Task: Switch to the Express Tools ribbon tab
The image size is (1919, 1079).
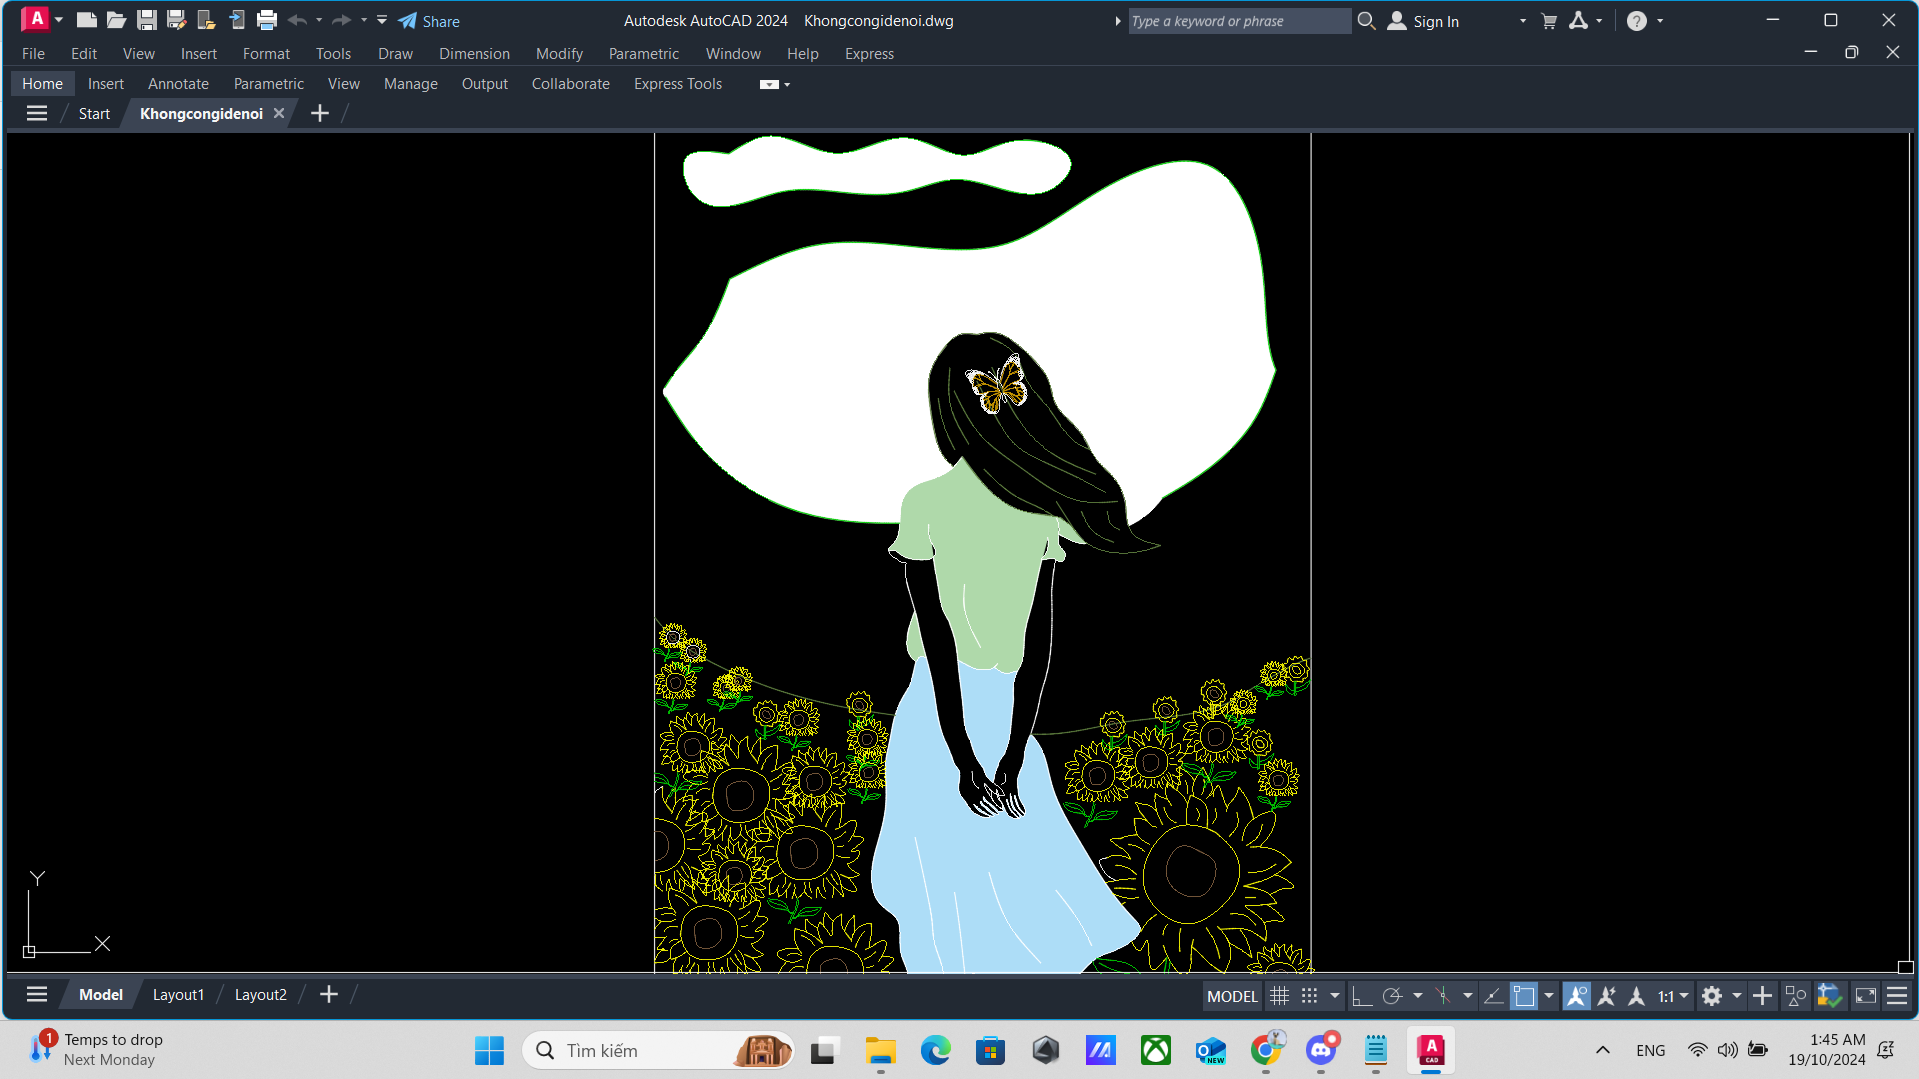Action: pos(677,84)
